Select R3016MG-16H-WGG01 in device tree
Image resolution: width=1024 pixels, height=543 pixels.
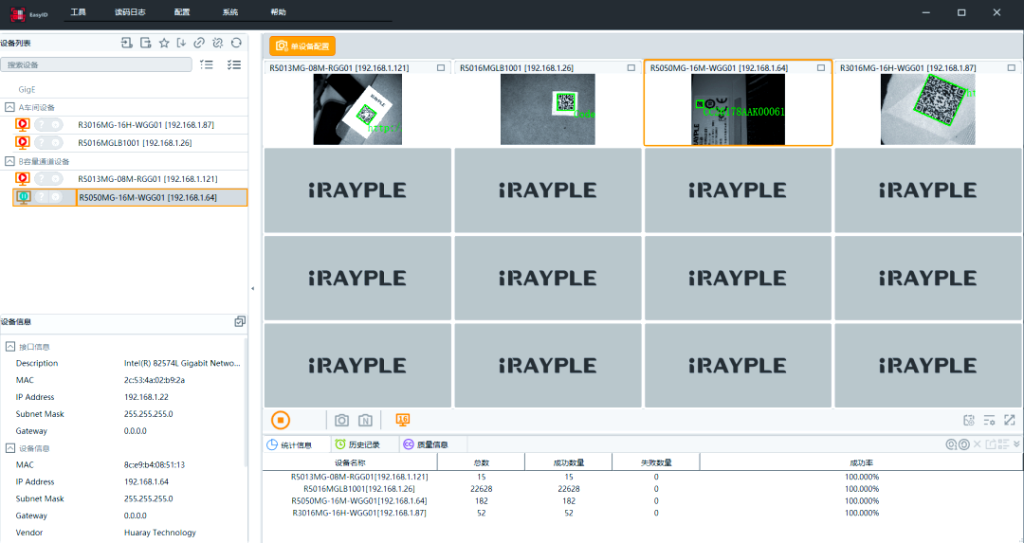(x=145, y=125)
